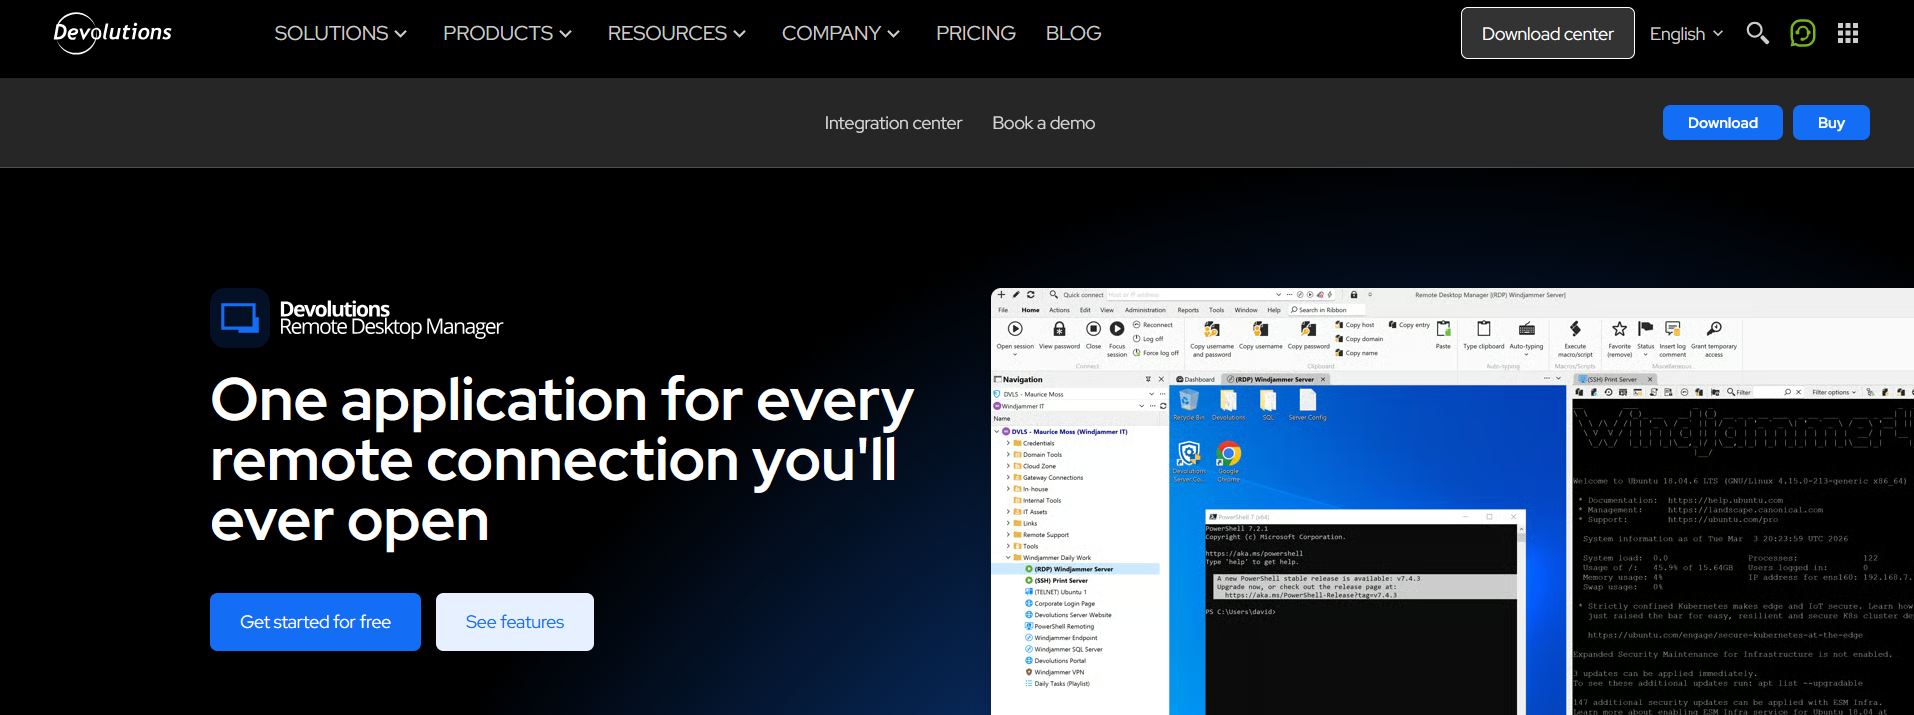Click the Focus session icon
Image resolution: width=1914 pixels, height=715 pixels.
pos(1117,329)
